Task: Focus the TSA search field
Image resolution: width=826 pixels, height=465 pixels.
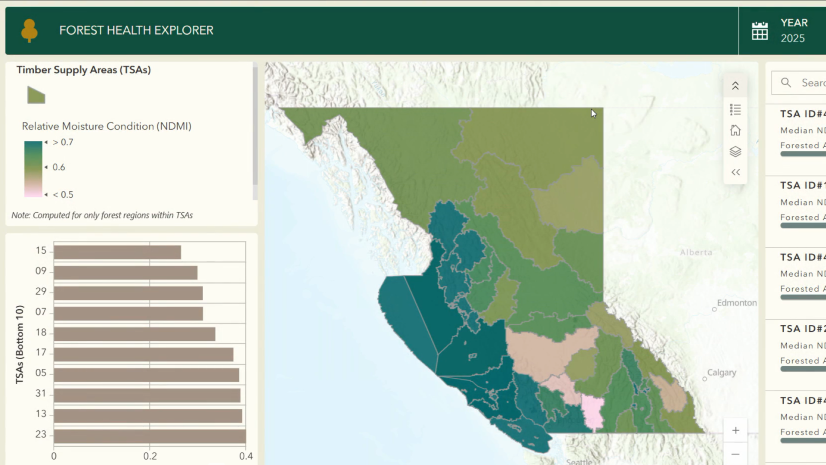Action: [x=799, y=83]
